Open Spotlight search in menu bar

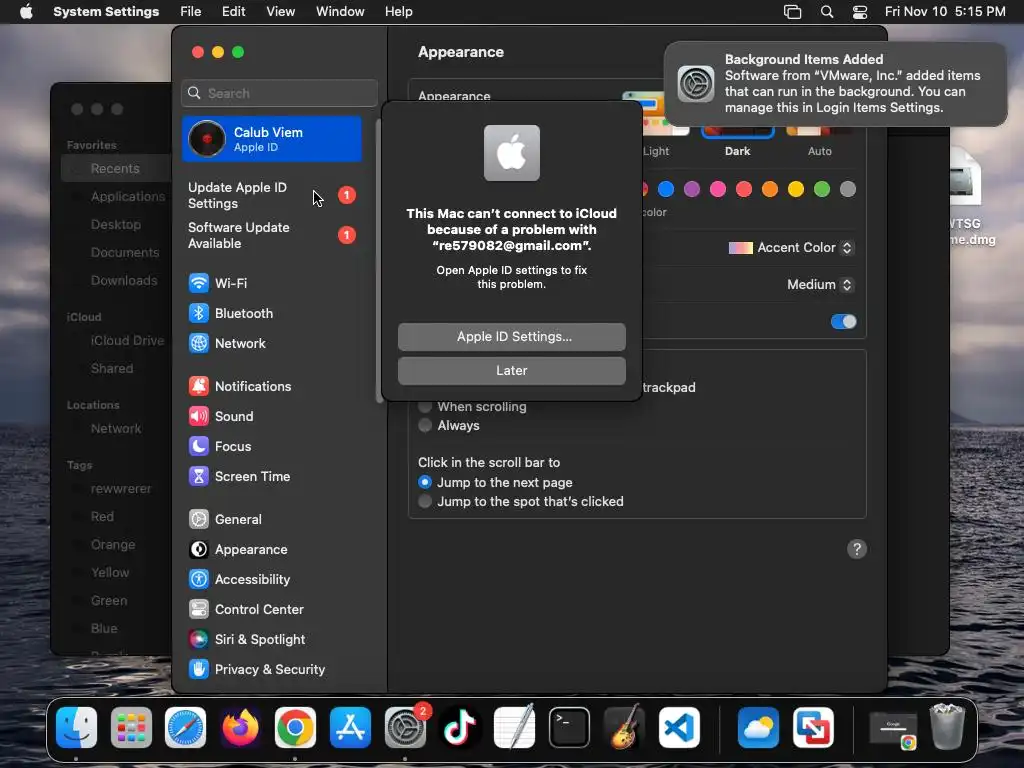tap(827, 12)
